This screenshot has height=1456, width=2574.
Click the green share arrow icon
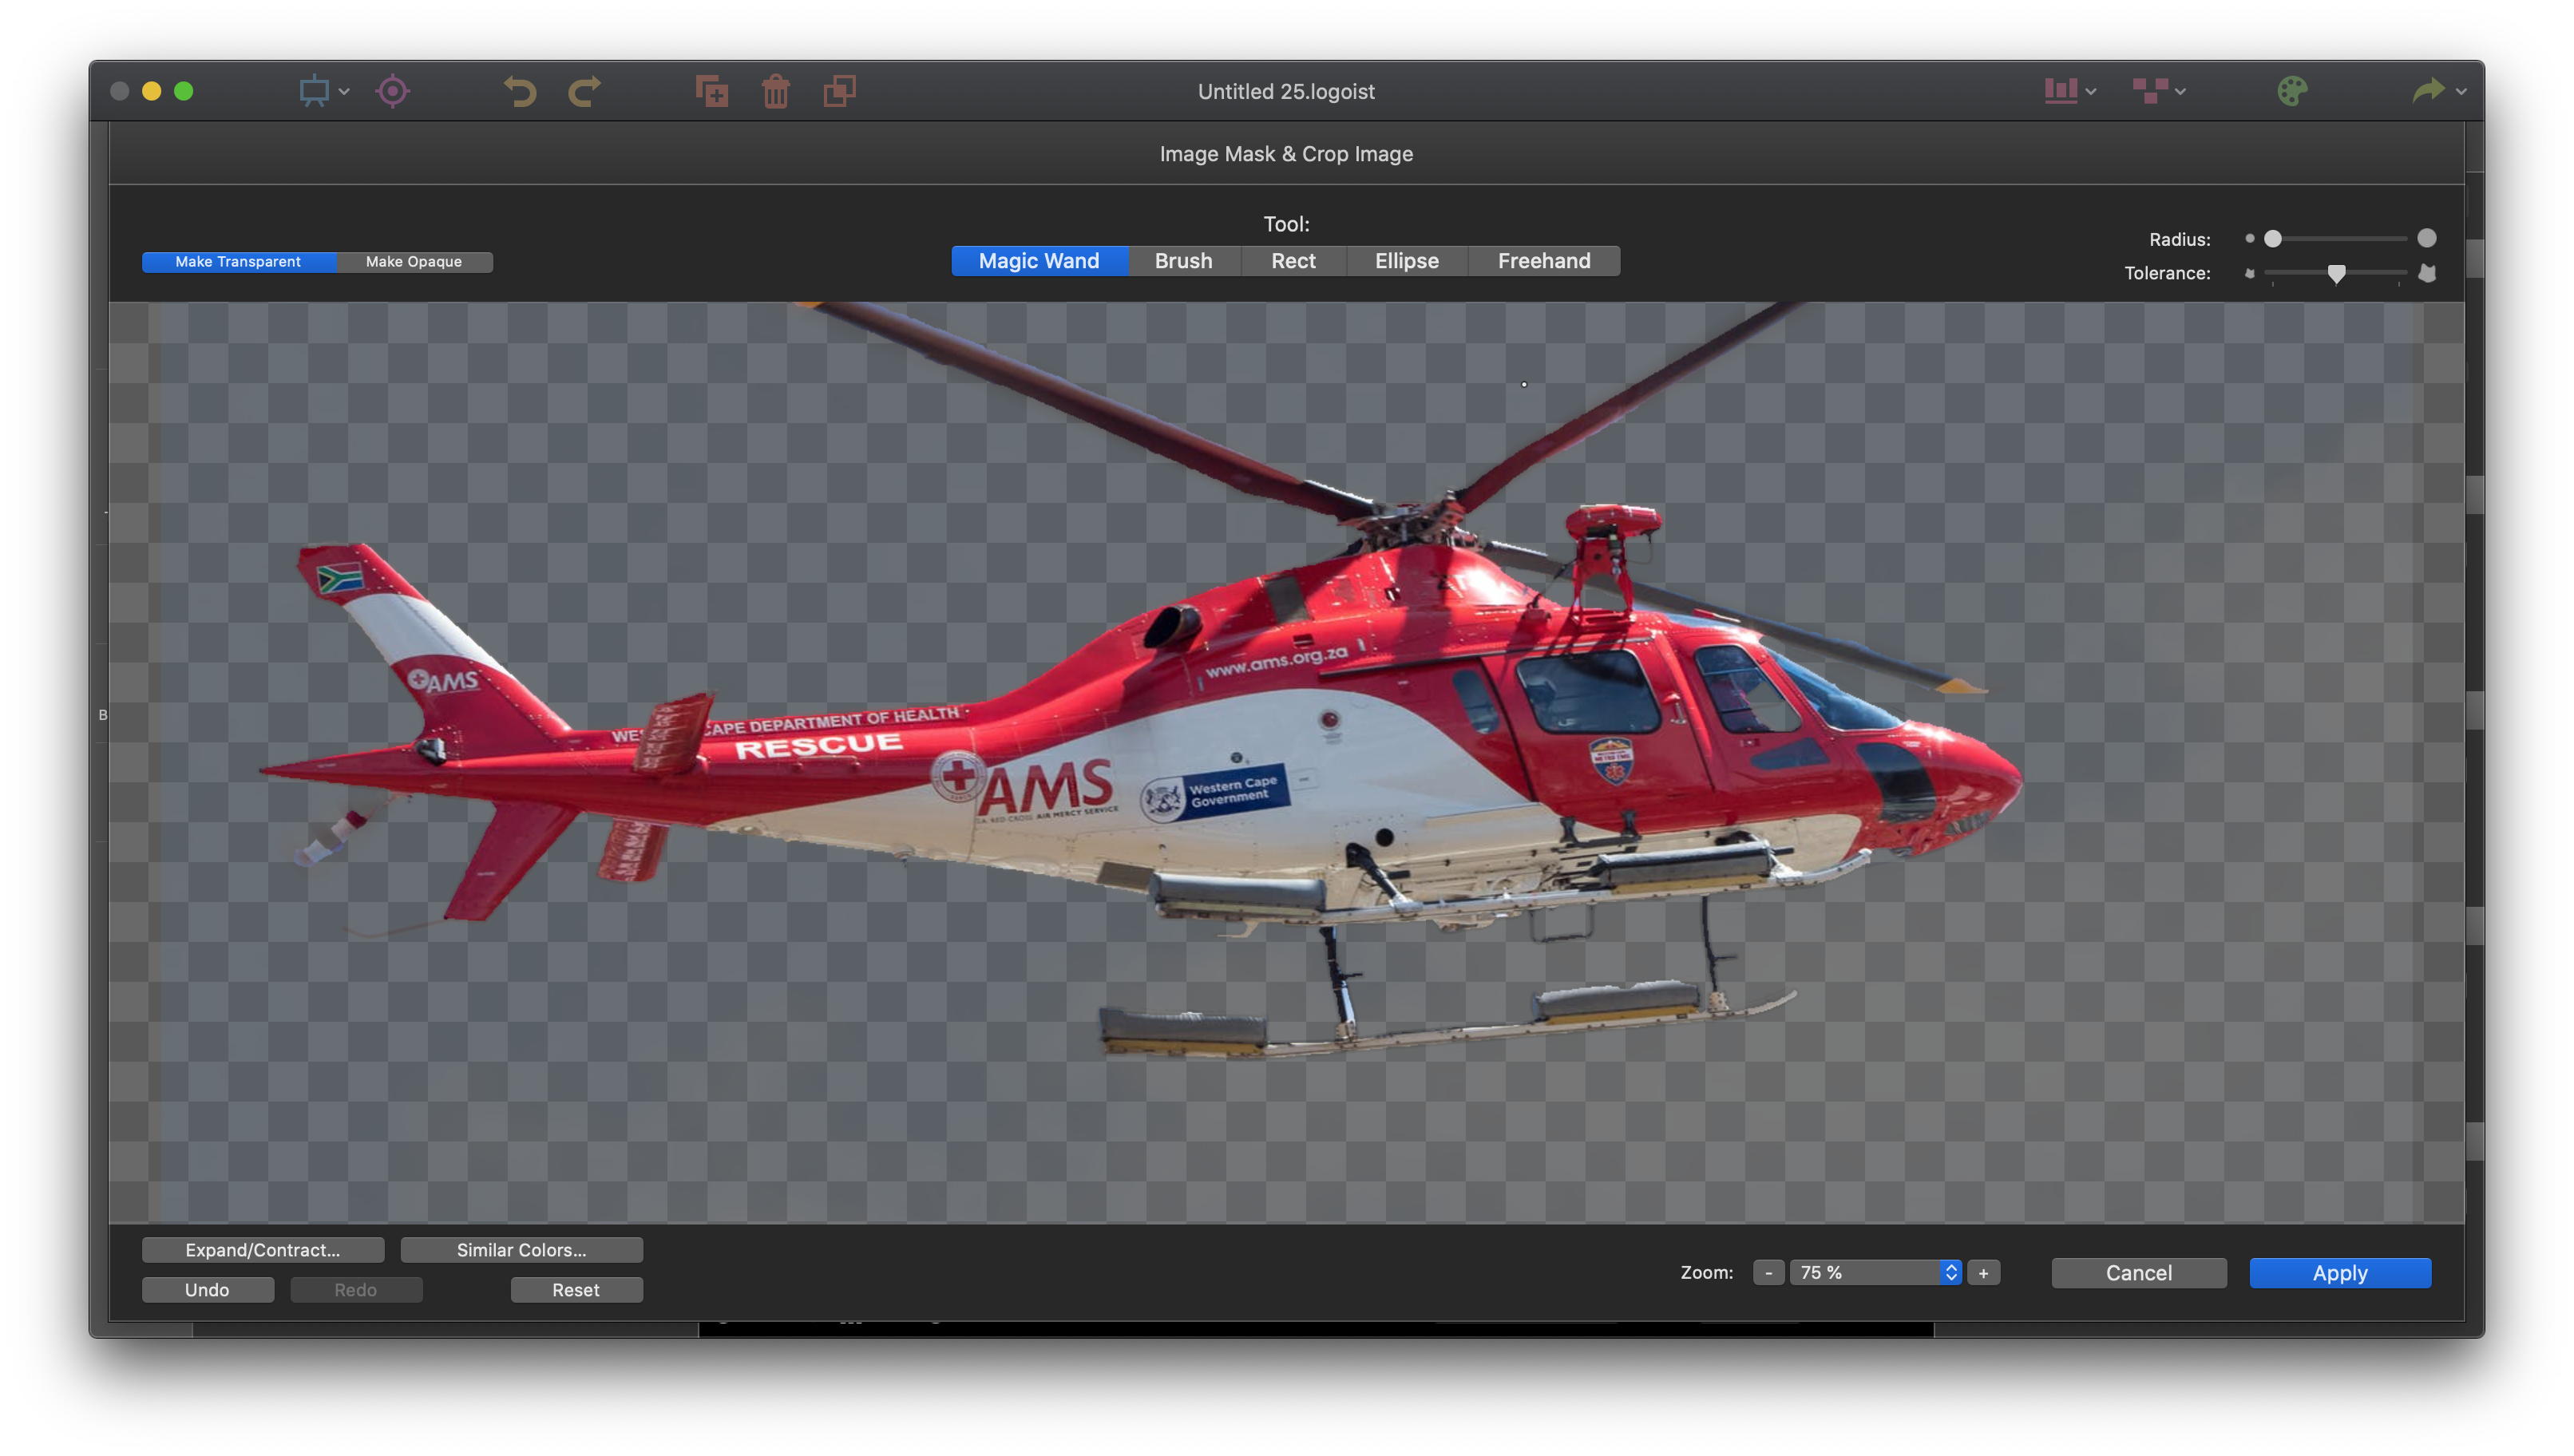[2429, 91]
